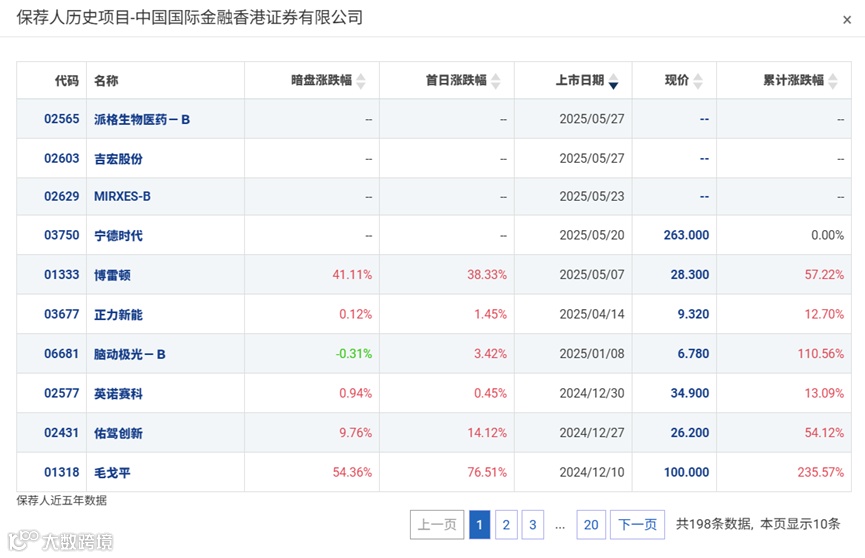Open stock 佑驾创新
This screenshot has height=558, width=865.
[118, 433]
